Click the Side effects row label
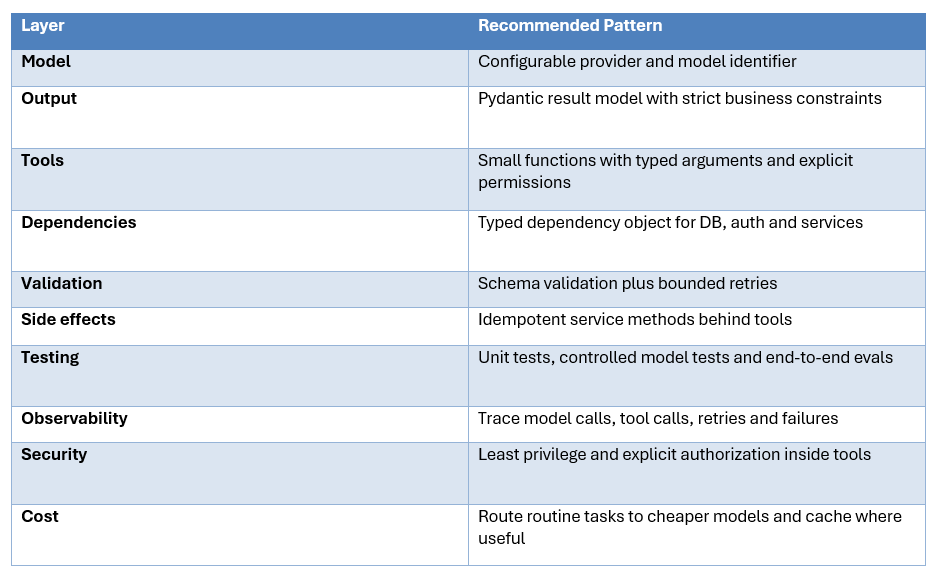The height and width of the screenshot is (575, 936). coord(68,319)
